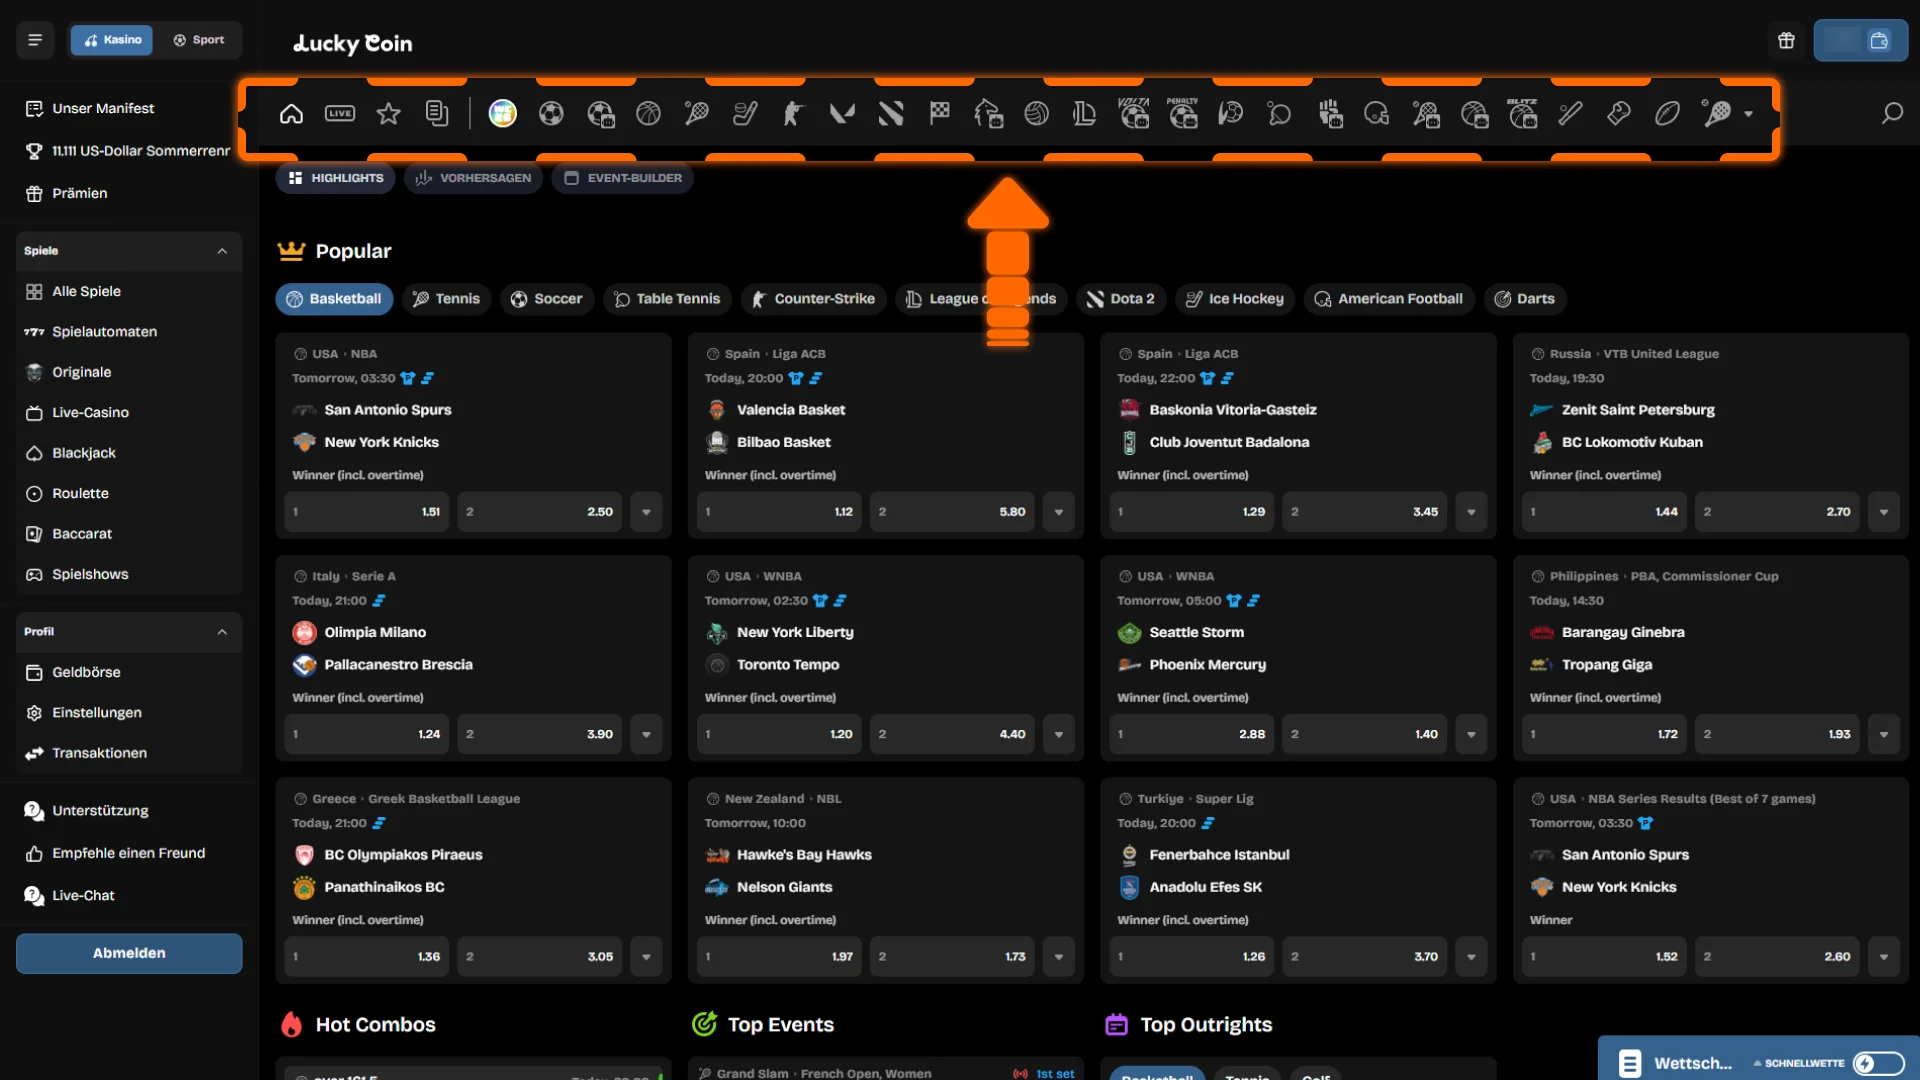Switch to the Vorhersagen tab
Image resolution: width=1920 pixels, height=1080 pixels.
[x=473, y=178]
